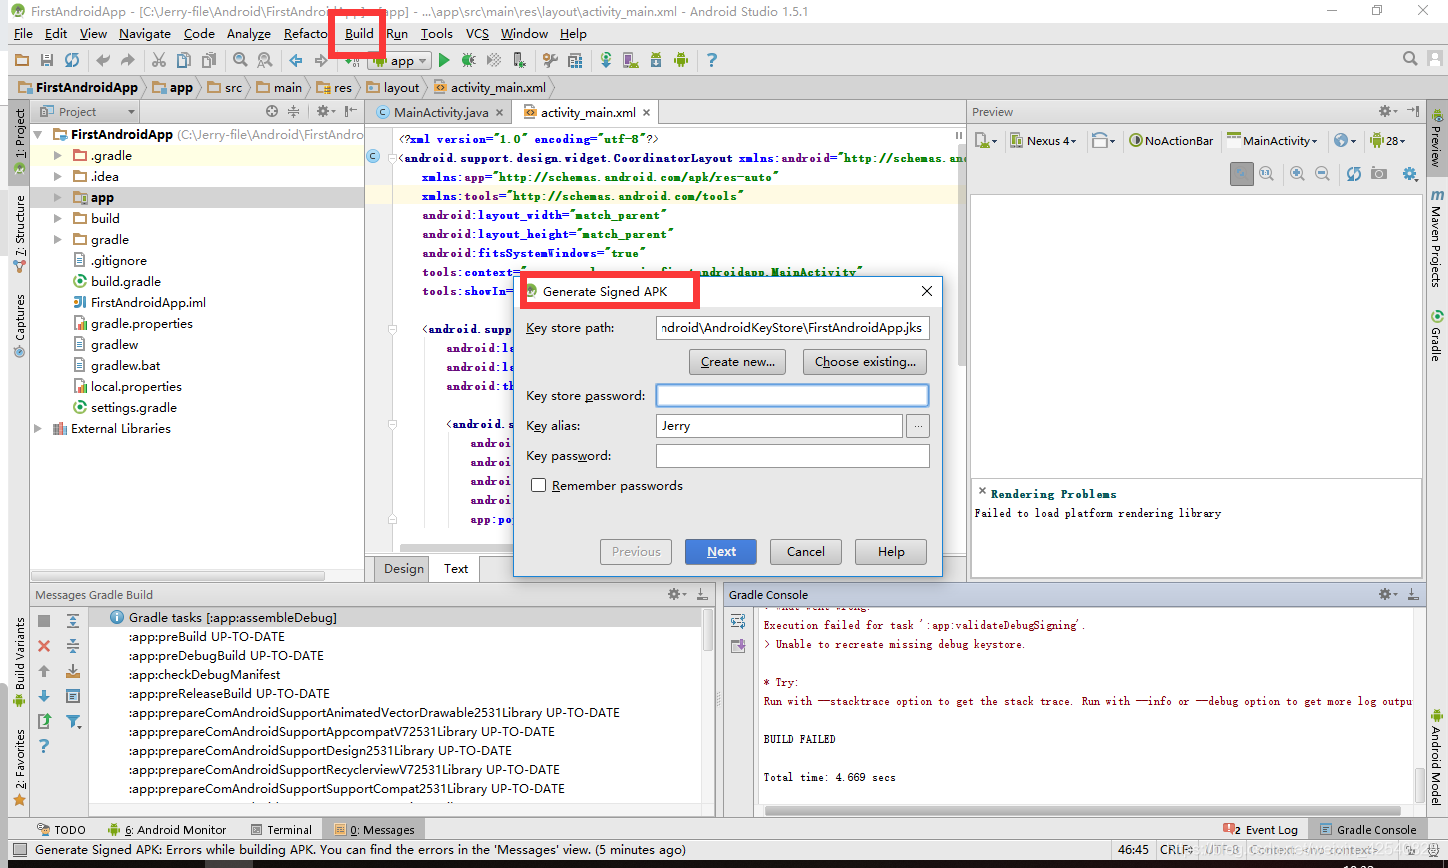Open the AVD Manager phone icon
Screen dimensions: 1448x868
[630, 60]
